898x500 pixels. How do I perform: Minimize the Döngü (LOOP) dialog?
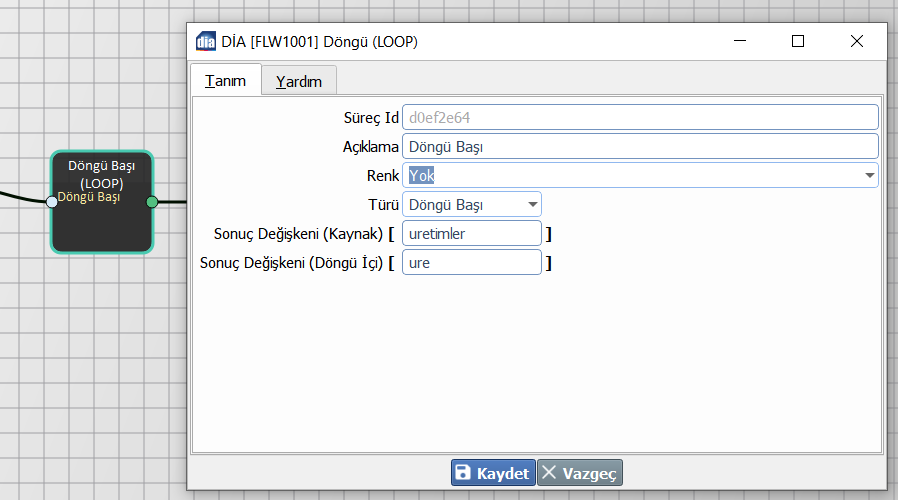pos(741,42)
